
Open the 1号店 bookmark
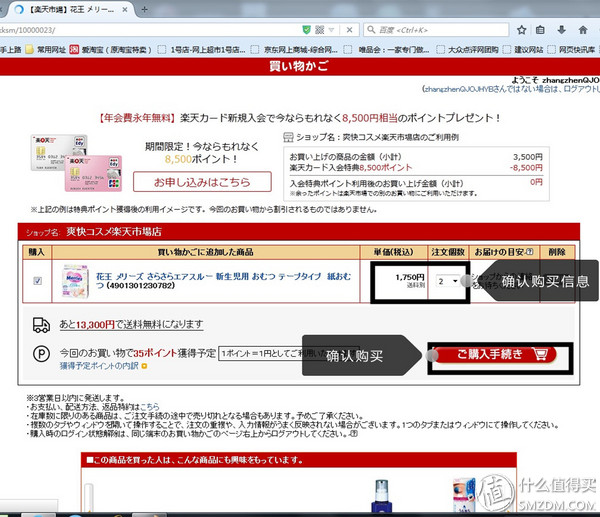click(x=201, y=49)
